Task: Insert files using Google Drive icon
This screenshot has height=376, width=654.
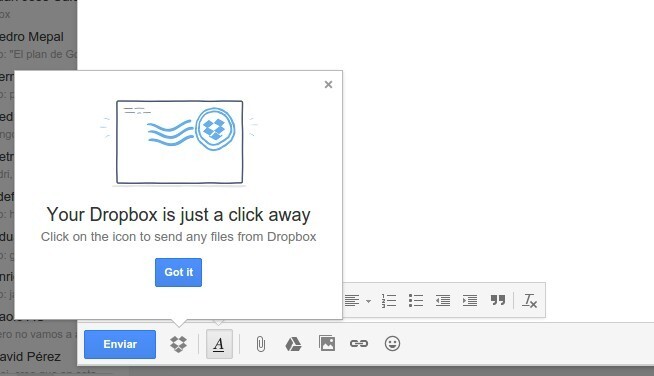Action: [293, 344]
